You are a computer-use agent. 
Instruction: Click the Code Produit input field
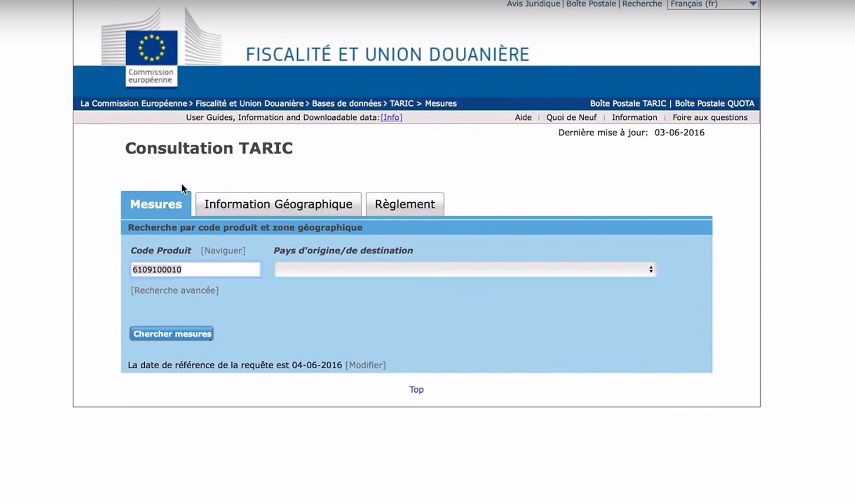coord(195,269)
